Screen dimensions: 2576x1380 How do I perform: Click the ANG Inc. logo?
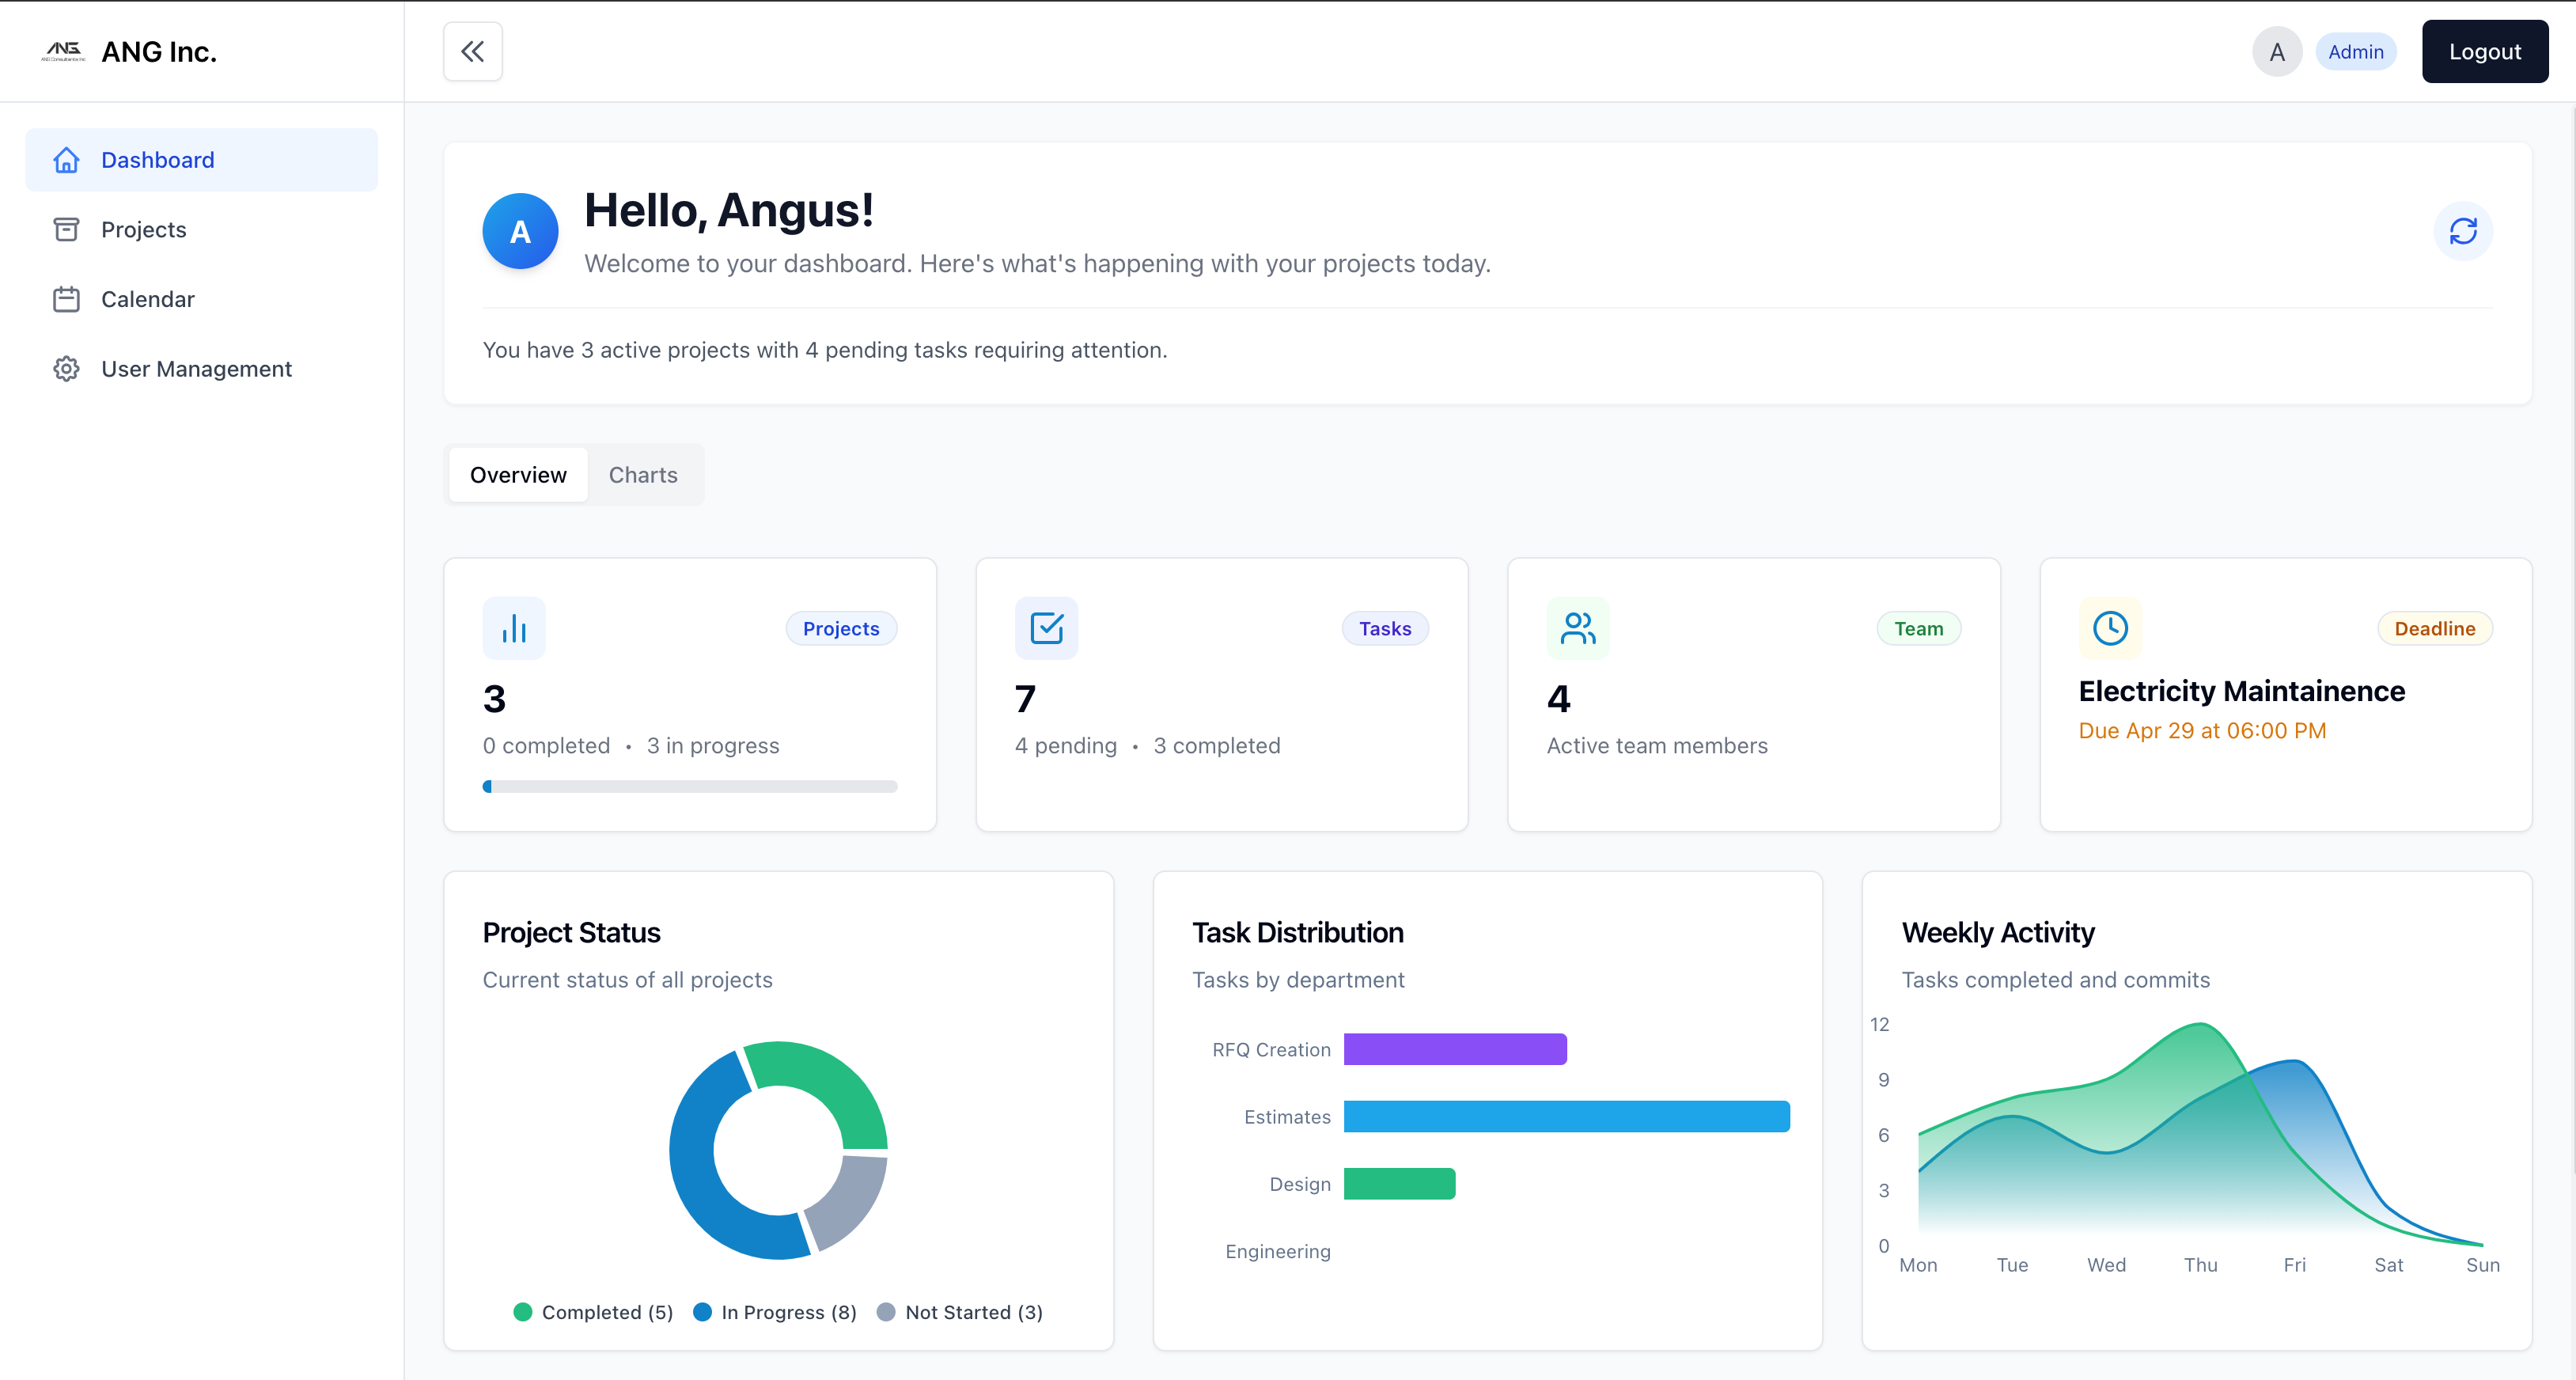coord(64,51)
